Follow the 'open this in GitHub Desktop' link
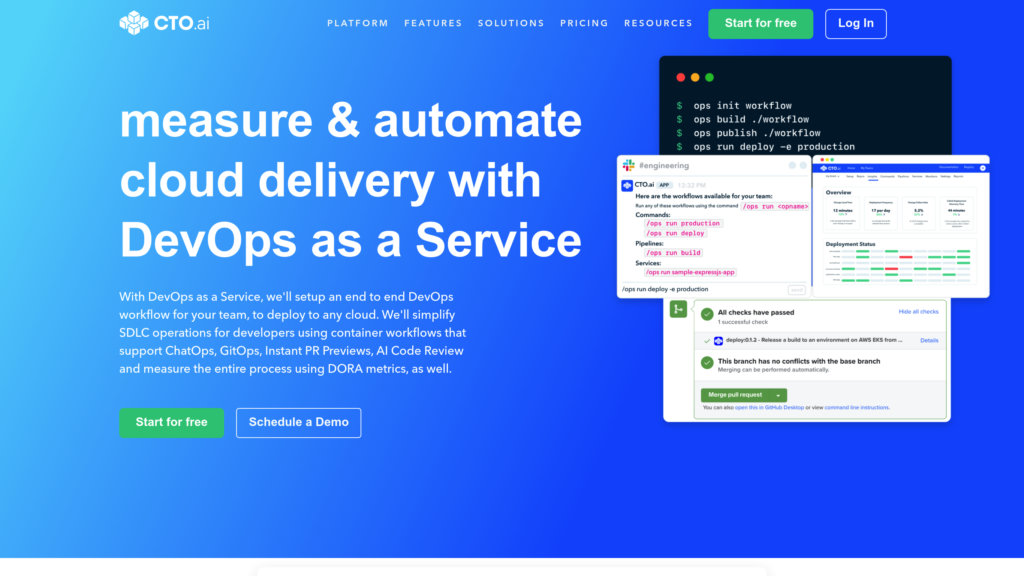Image resolution: width=1024 pixels, height=576 pixels. click(770, 407)
